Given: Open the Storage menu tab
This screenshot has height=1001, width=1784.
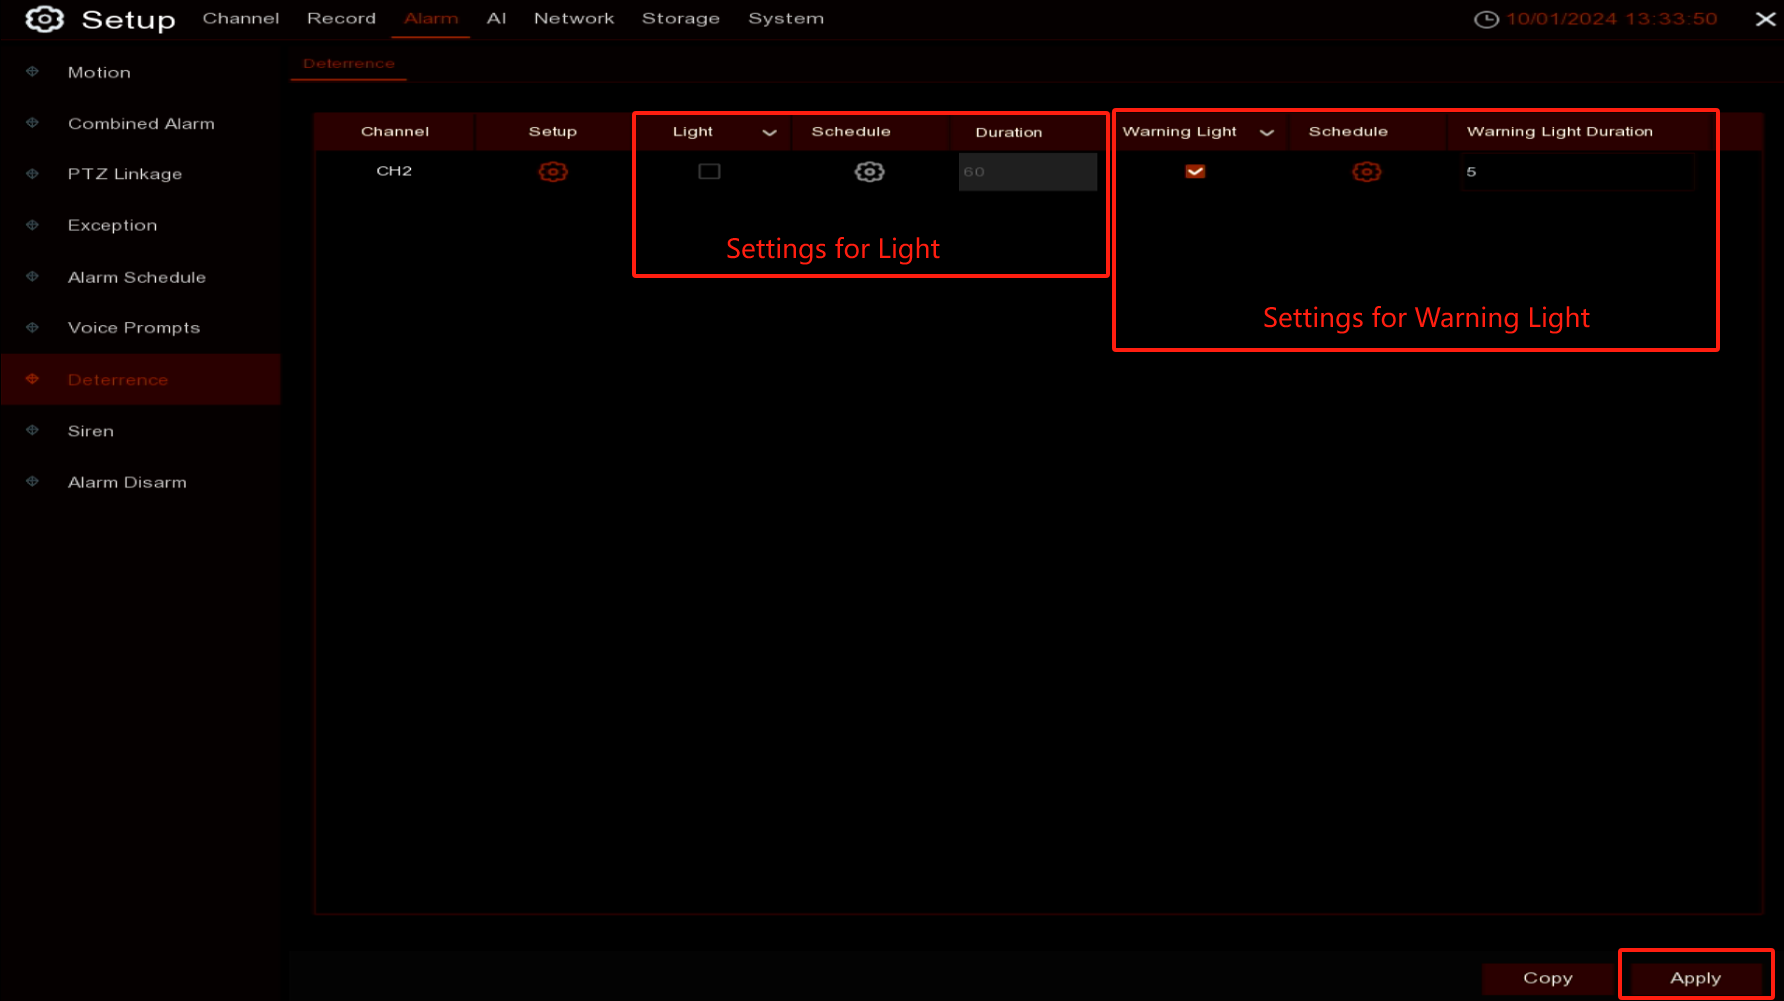Looking at the screenshot, I should [x=681, y=19].
